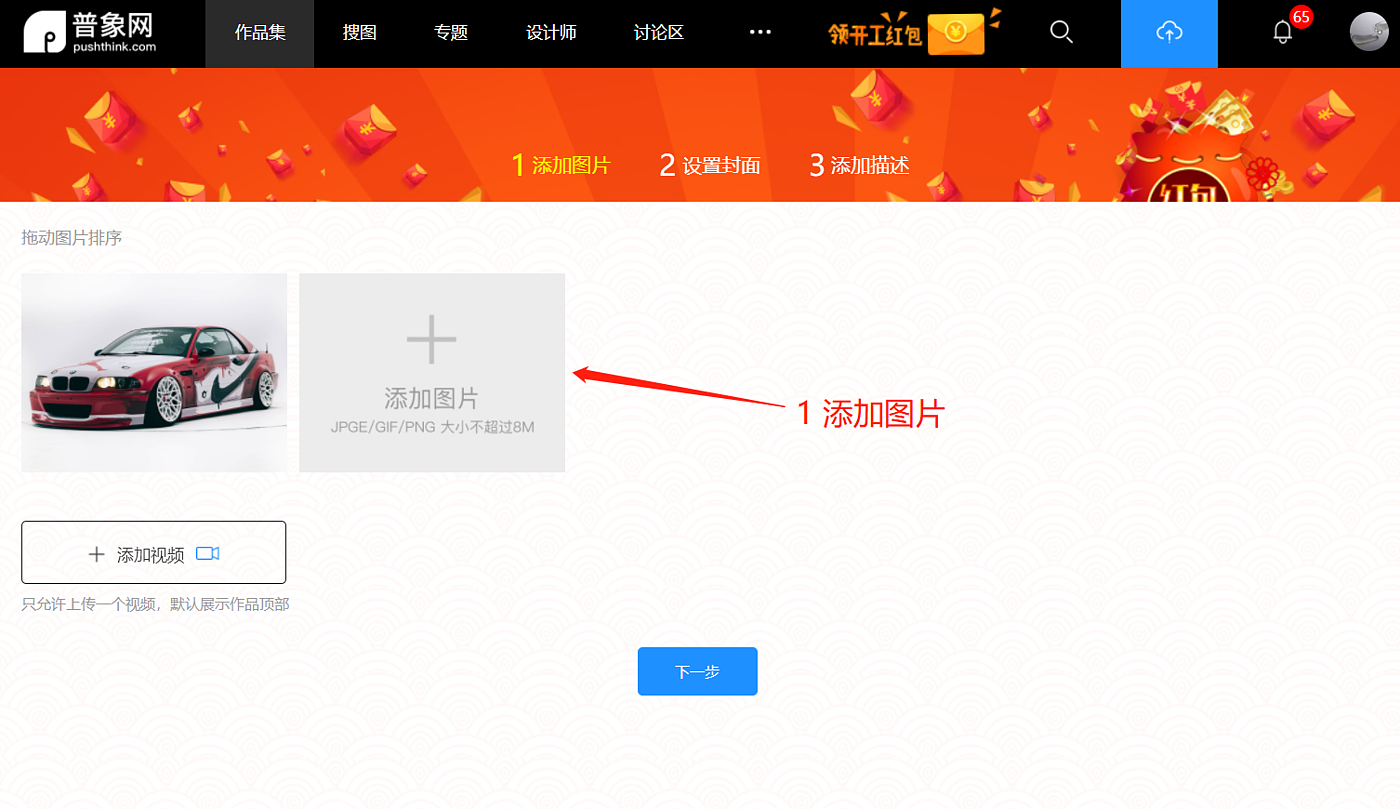Click the cloud upload icon
The width and height of the screenshot is (1400, 809).
[1169, 33]
